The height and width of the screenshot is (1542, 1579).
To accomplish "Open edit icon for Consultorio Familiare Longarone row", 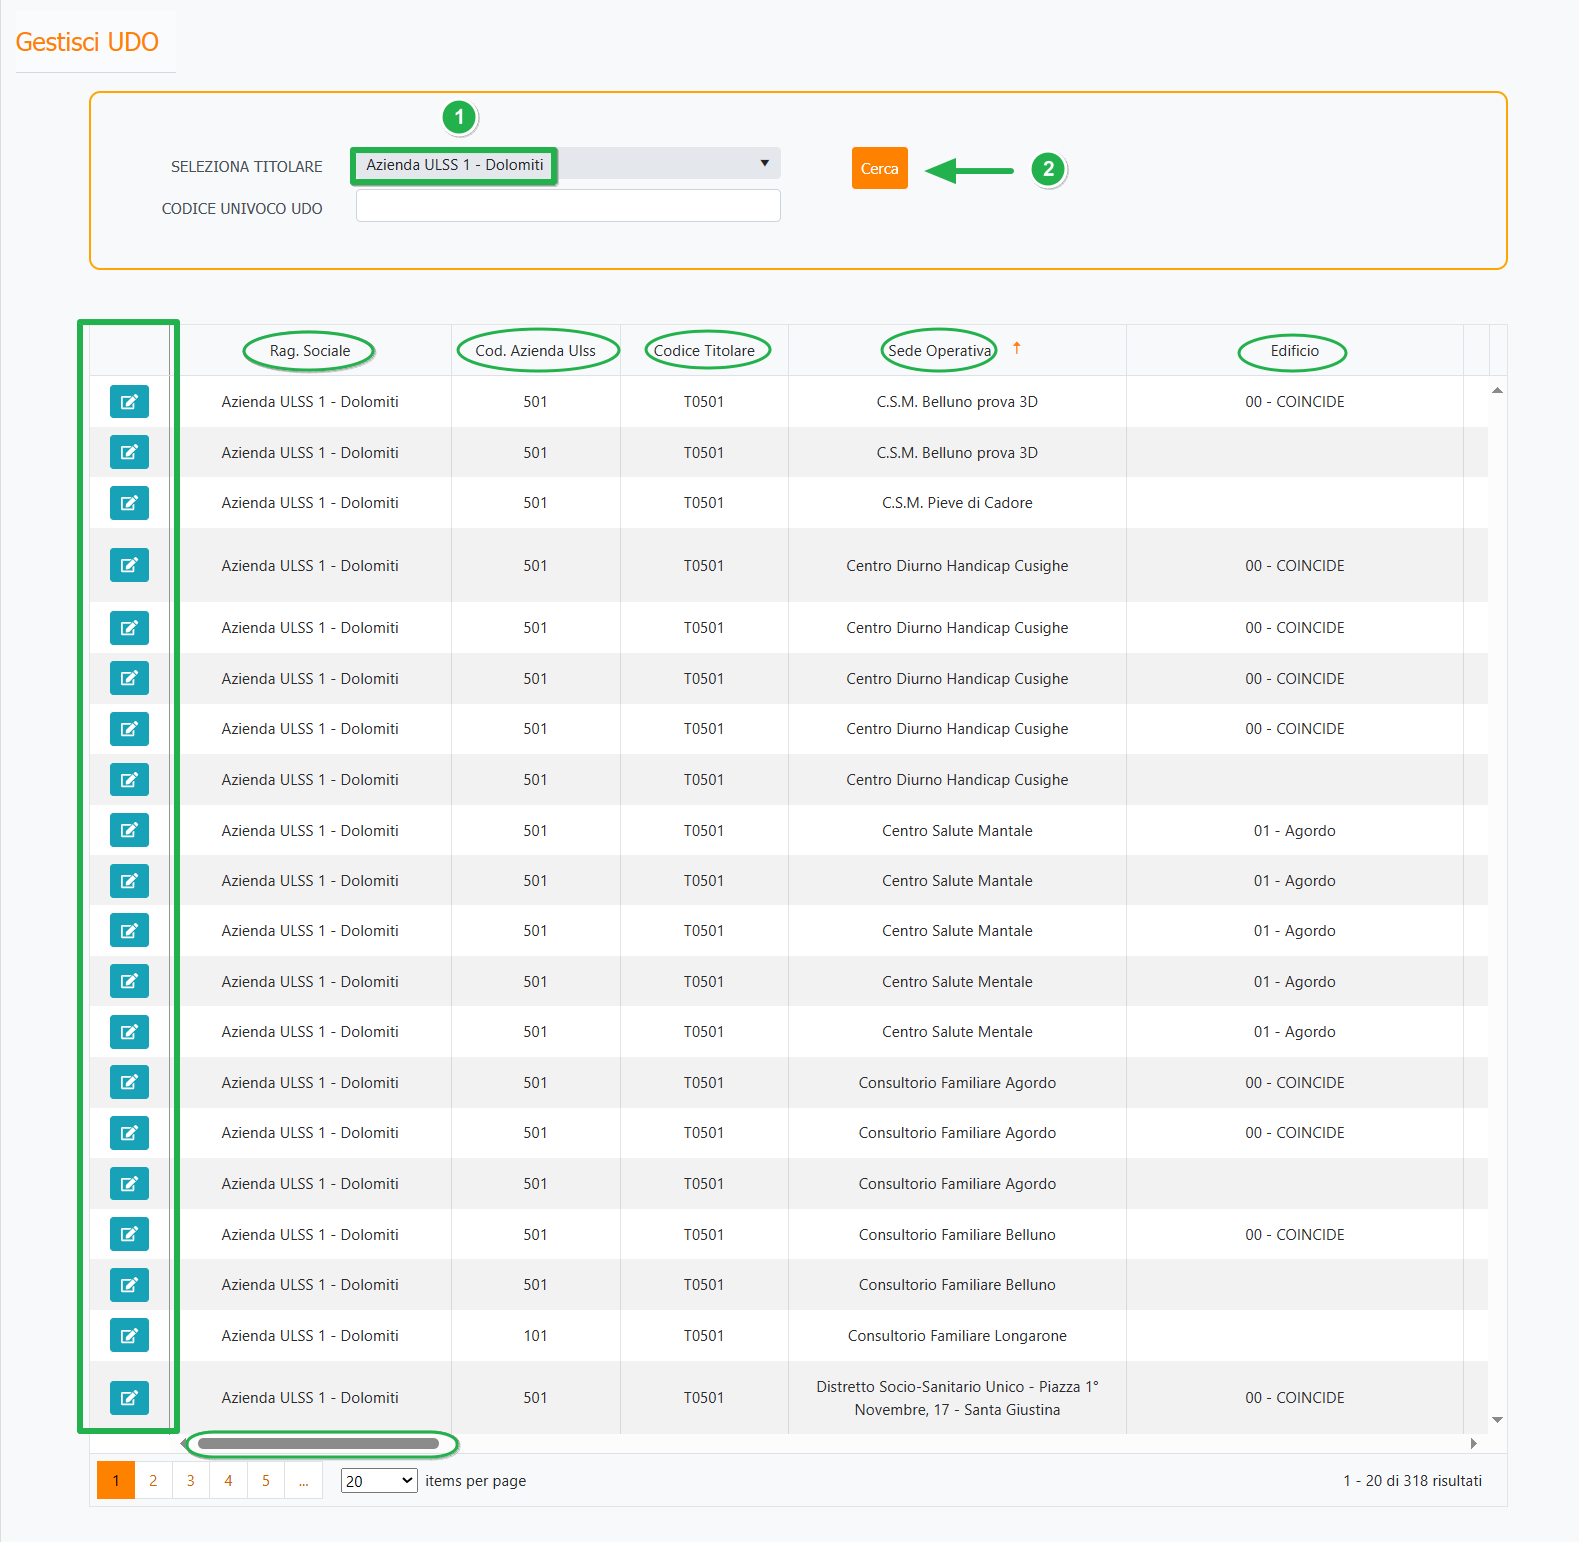I will pyautogui.click(x=129, y=1335).
